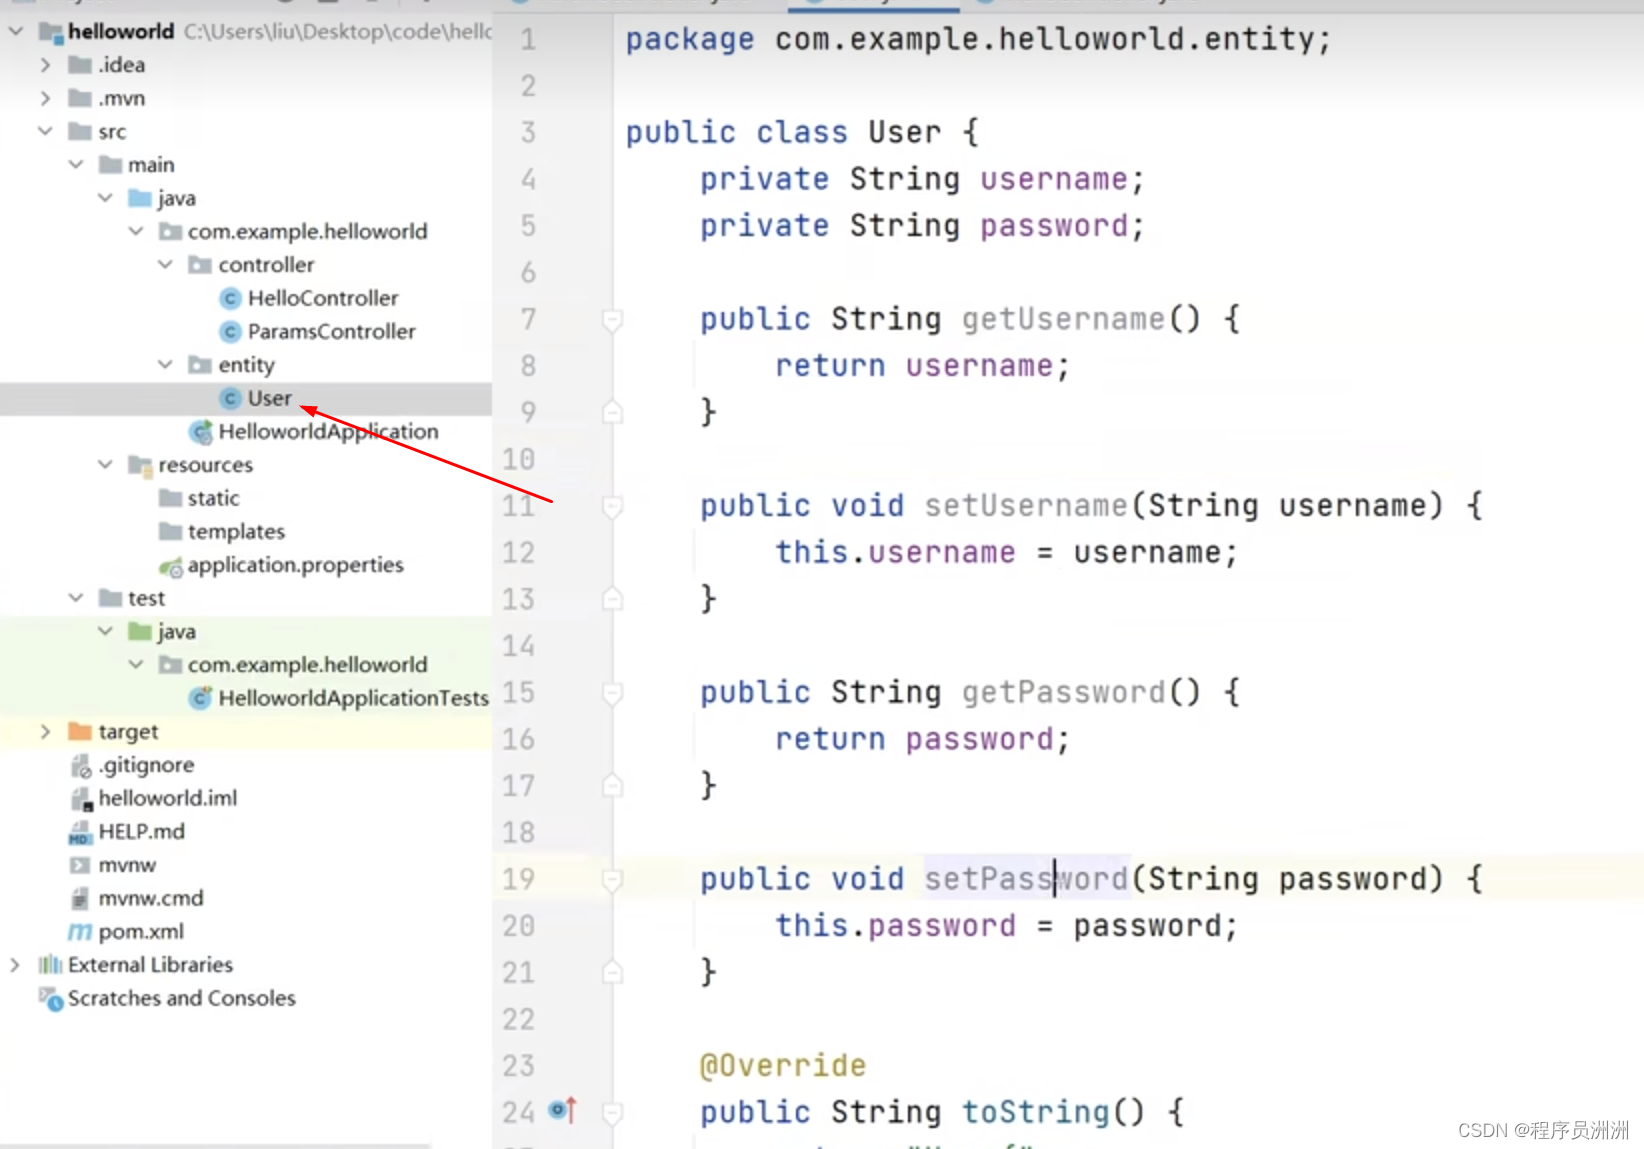Select the com.example.helloworld main package
The height and width of the screenshot is (1149, 1644).
click(x=307, y=231)
